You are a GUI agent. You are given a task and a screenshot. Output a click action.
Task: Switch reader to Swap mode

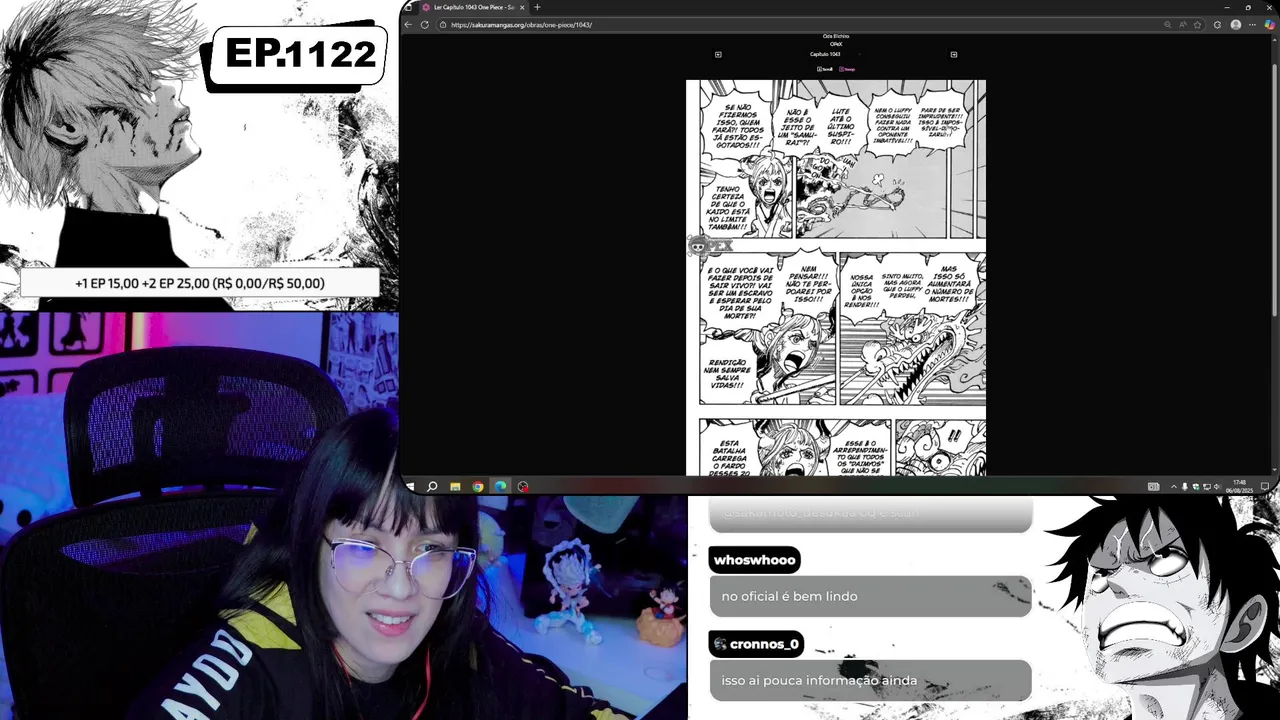pos(847,69)
